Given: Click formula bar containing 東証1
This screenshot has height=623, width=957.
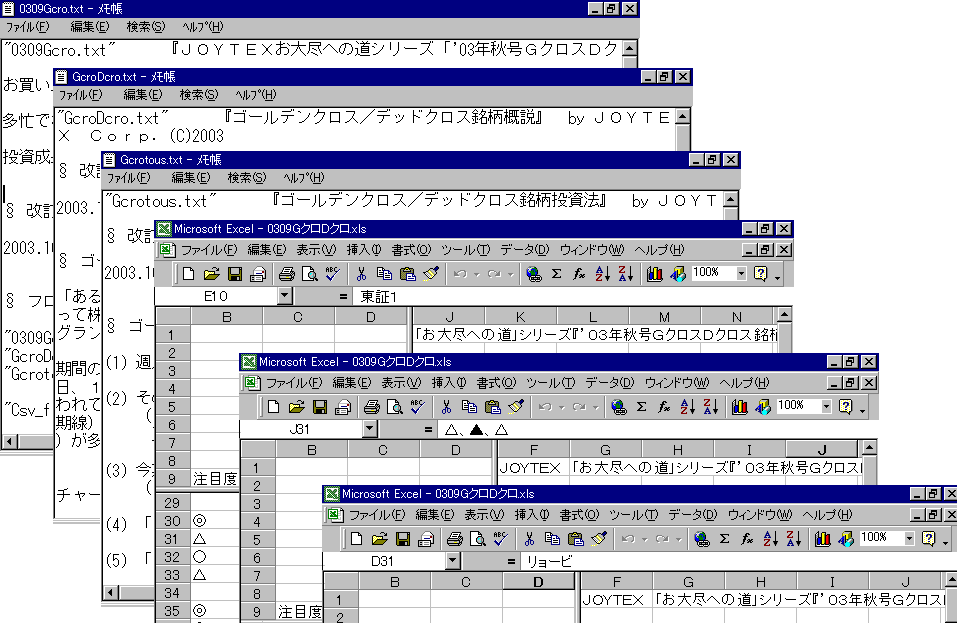Looking at the screenshot, I should coord(571,297).
